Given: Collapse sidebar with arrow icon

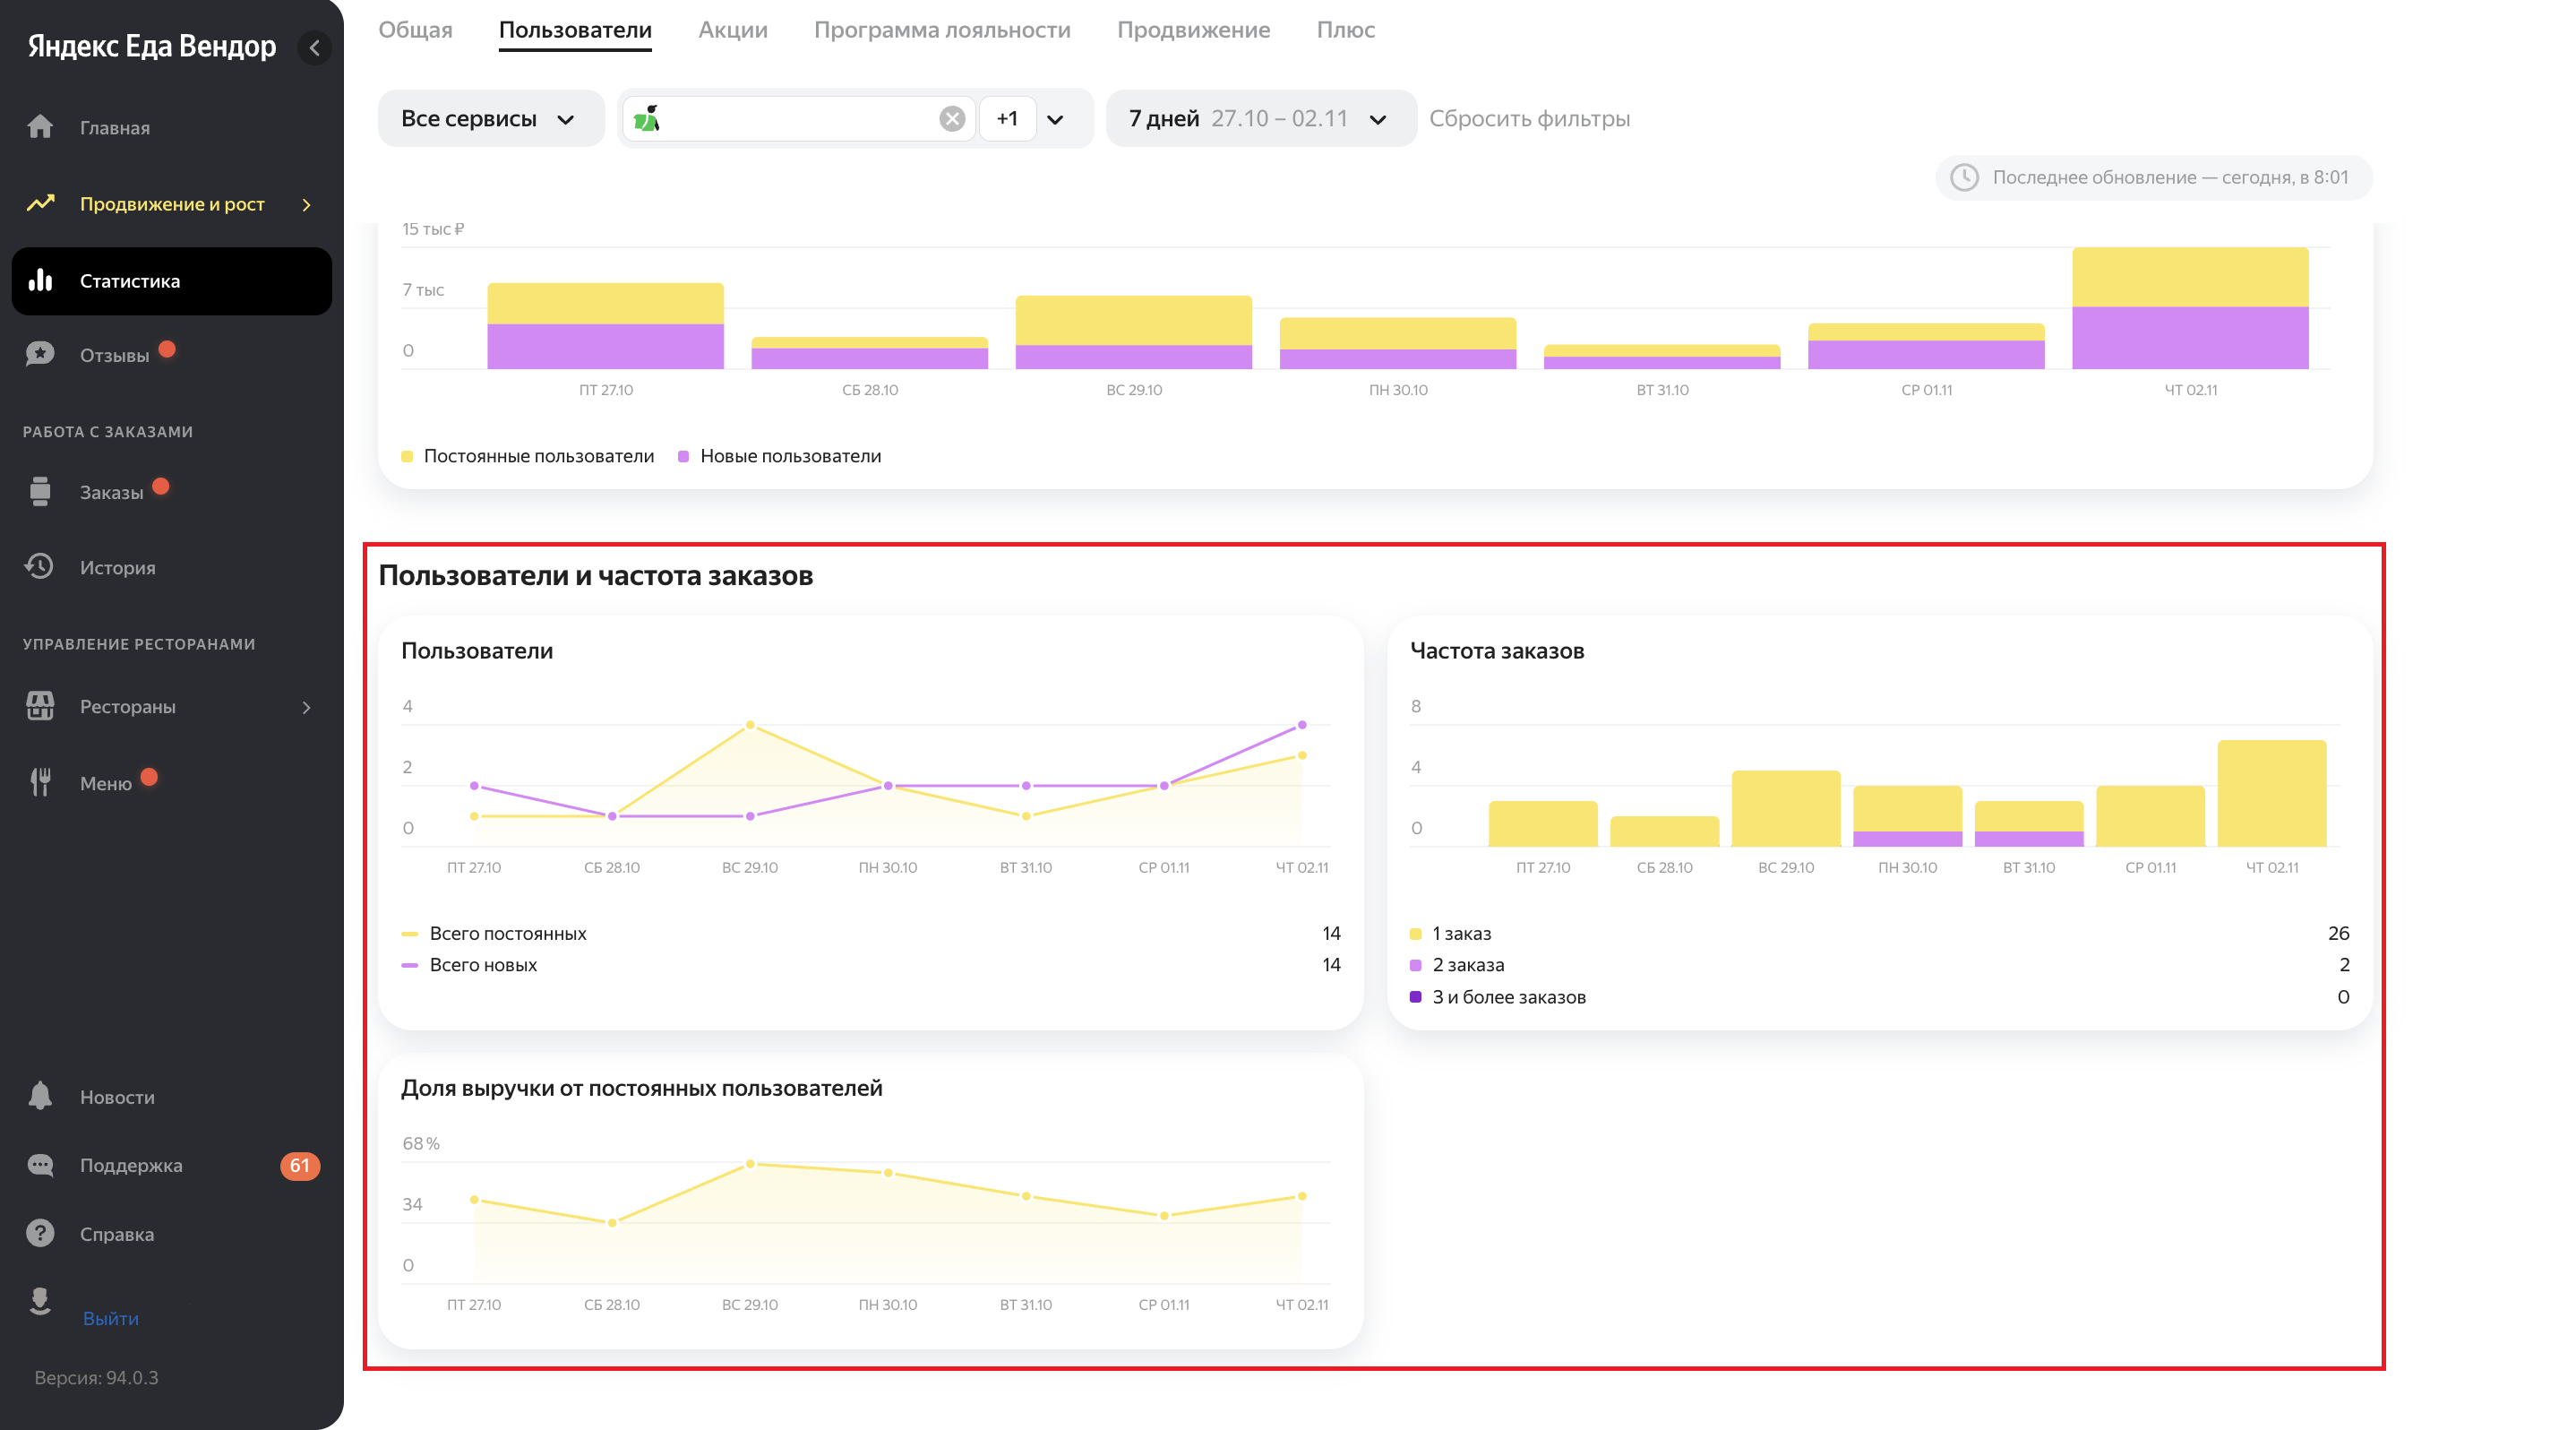Looking at the screenshot, I should (314, 47).
